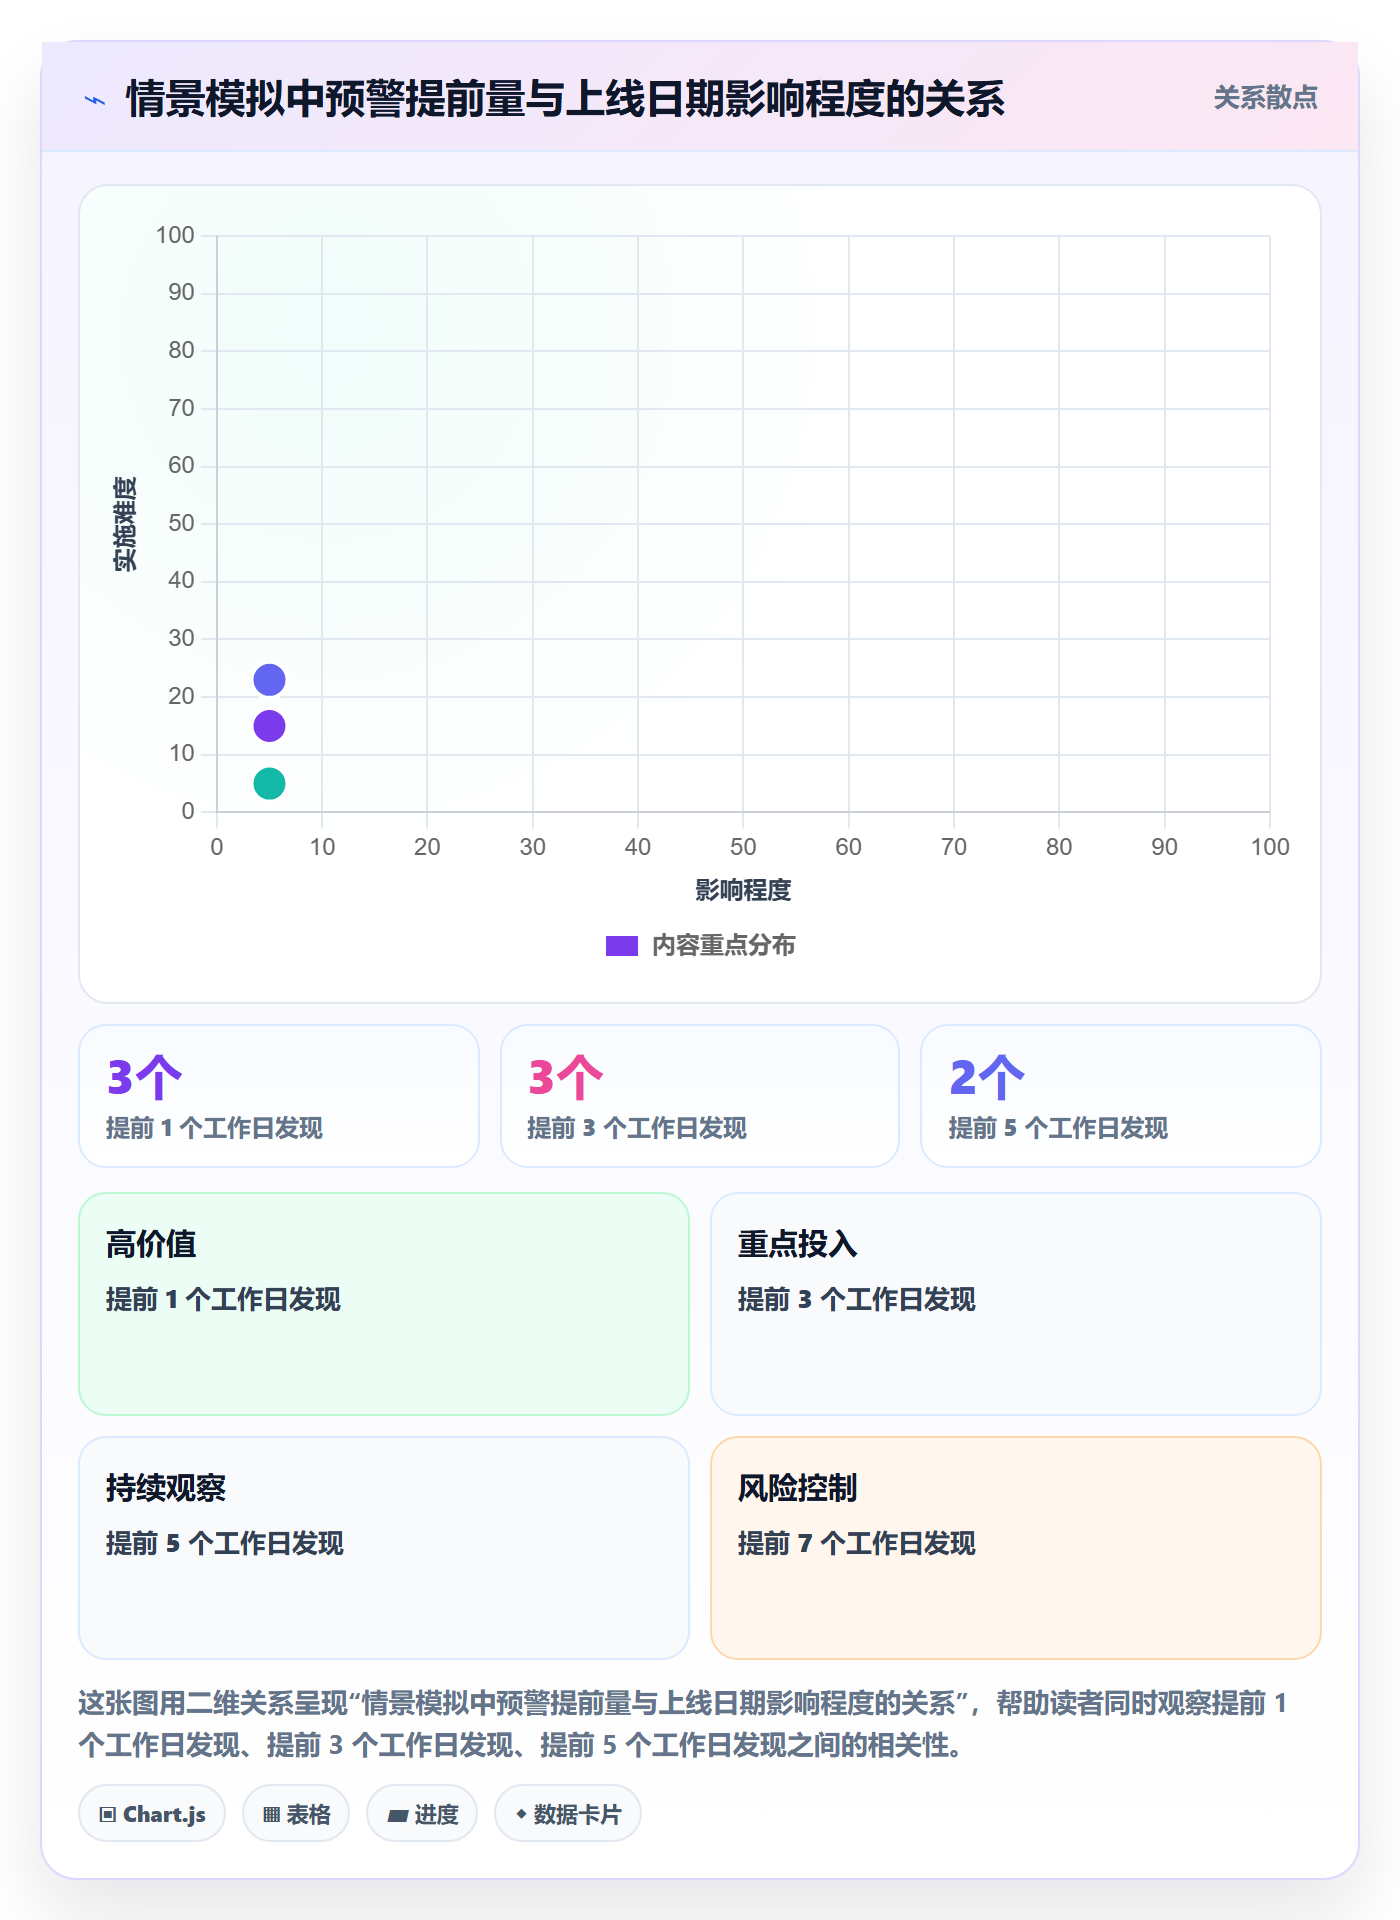Click the teal scatter point near 5
Image resolution: width=1400 pixels, height=1920 pixels.
pyautogui.click(x=269, y=783)
